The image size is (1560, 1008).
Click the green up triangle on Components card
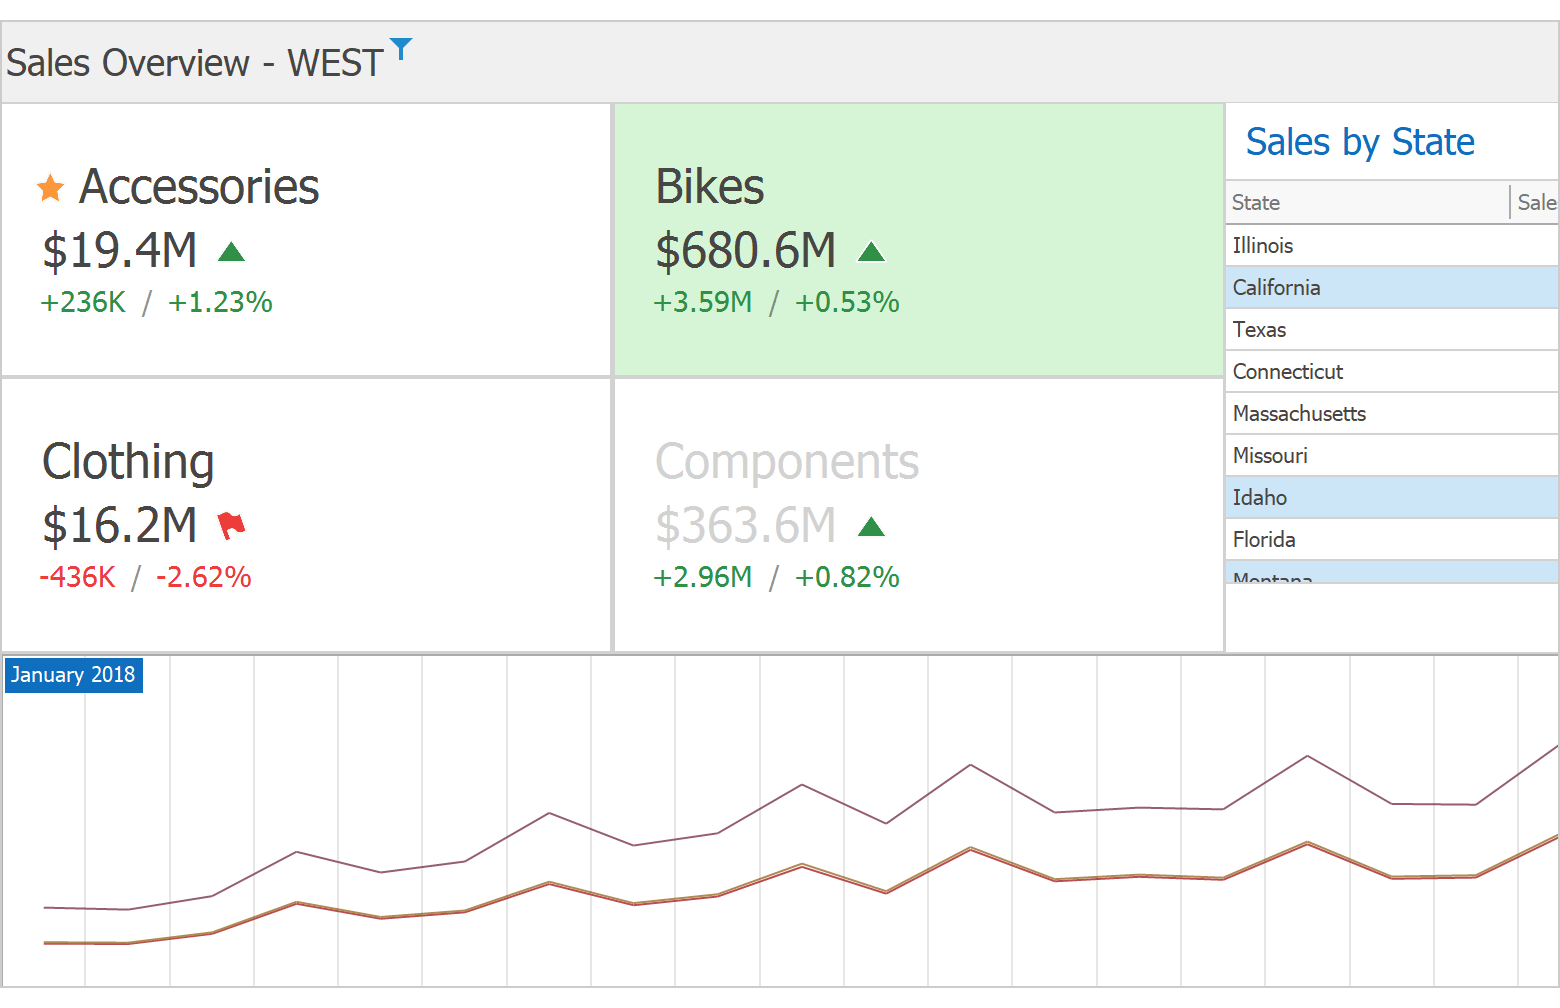click(x=871, y=526)
